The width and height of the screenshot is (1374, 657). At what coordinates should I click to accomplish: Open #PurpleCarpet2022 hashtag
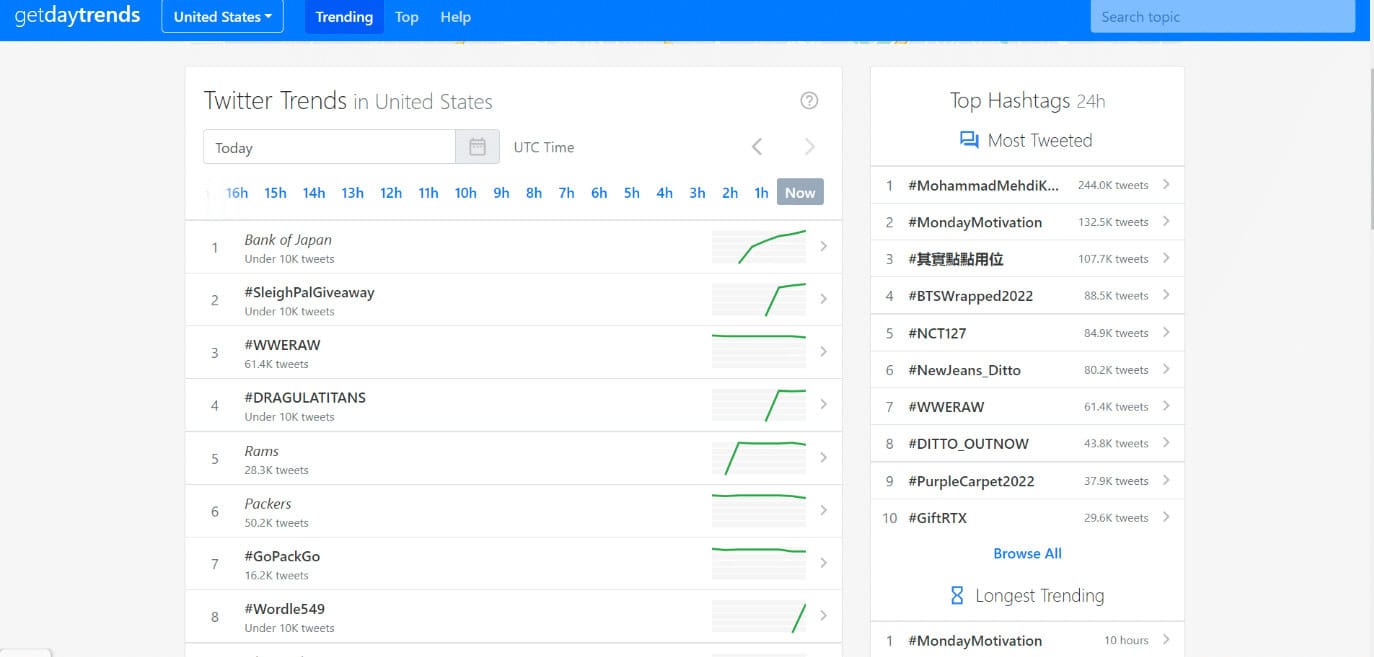(x=971, y=481)
